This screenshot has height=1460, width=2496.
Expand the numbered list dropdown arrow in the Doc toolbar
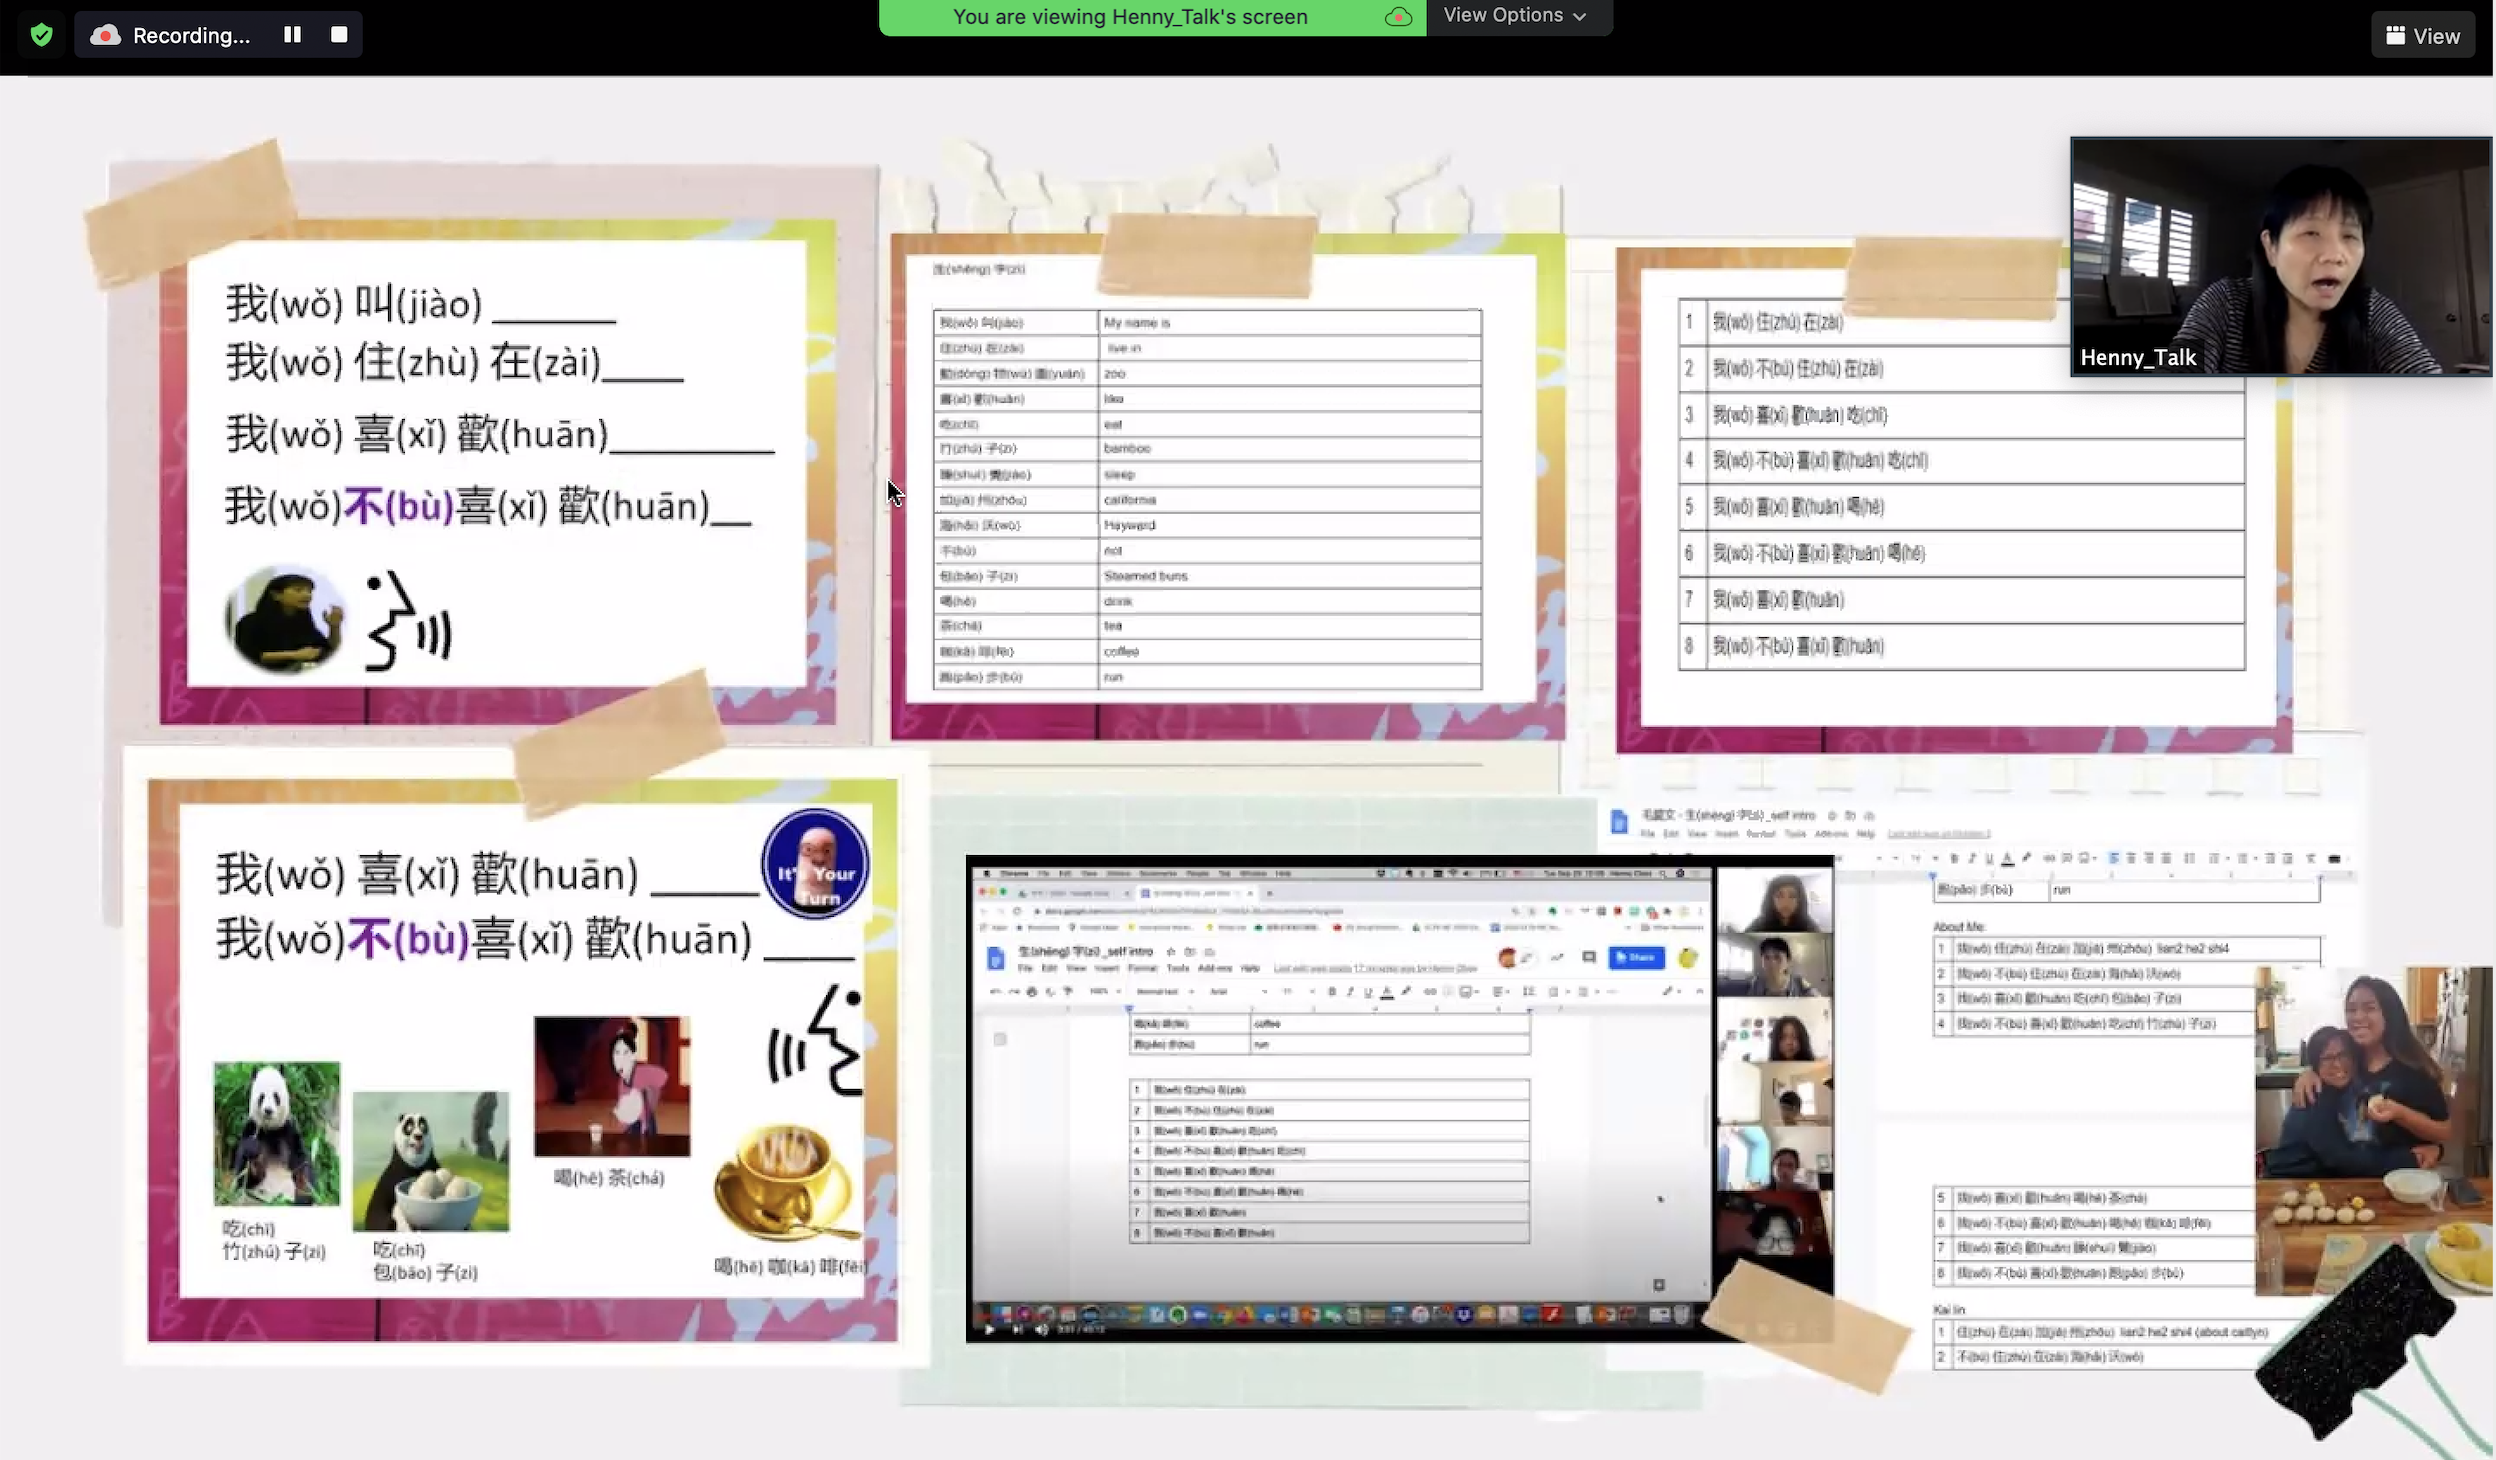tap(2228, 858)
